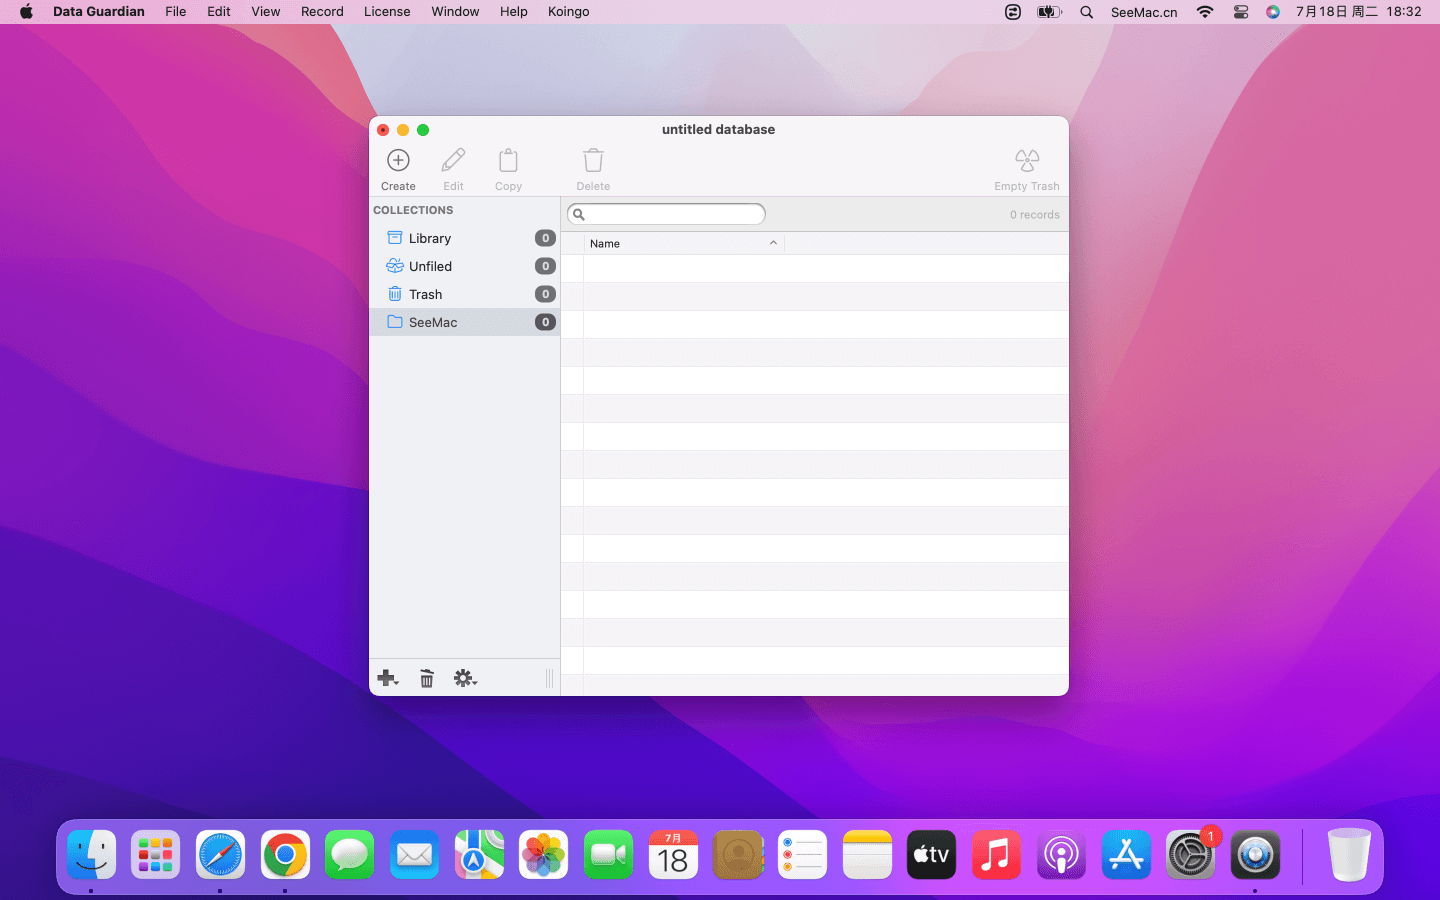Viewport: 1440px width, 900px height.
Task: Open the File menu
Action: [x=175, y=12]
